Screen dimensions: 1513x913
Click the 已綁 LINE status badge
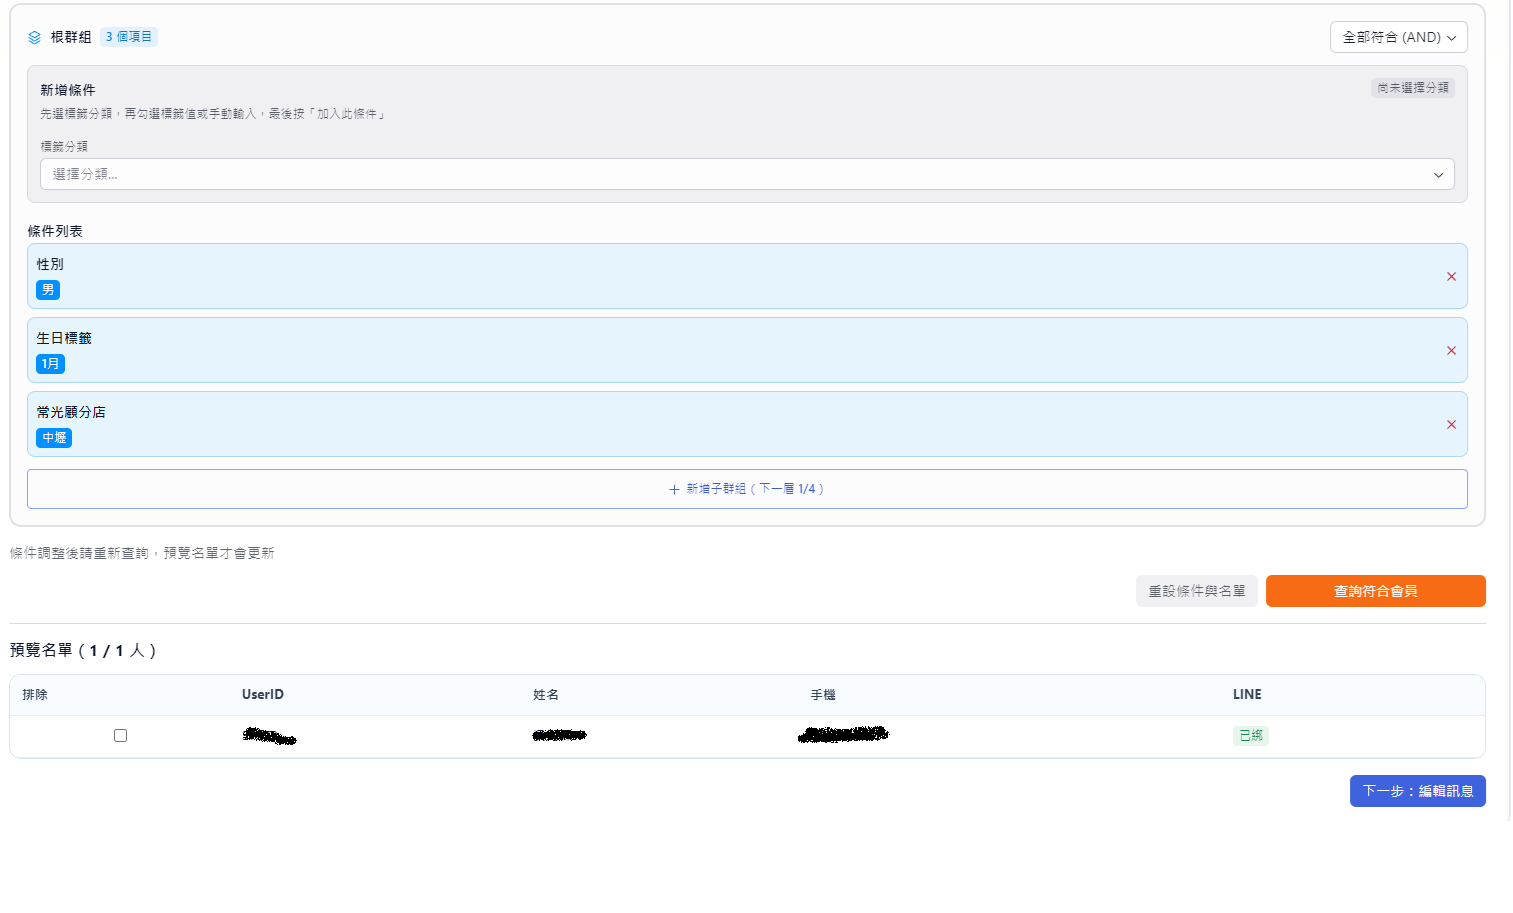[1250, 736]
